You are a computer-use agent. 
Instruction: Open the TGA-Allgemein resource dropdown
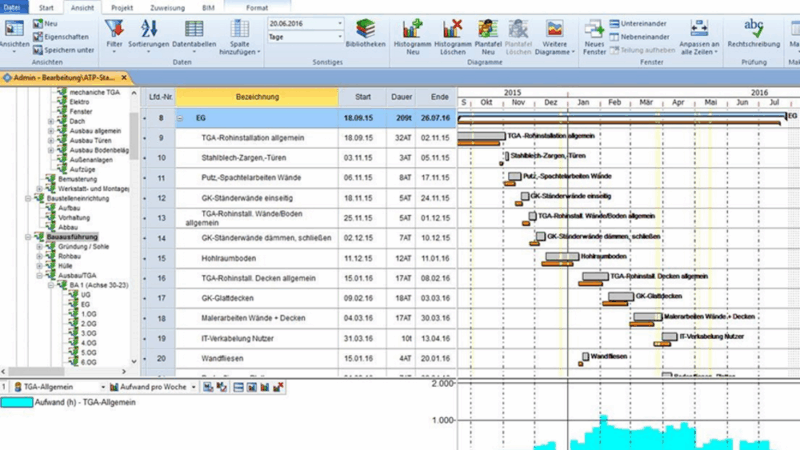[x=103, y=387]
